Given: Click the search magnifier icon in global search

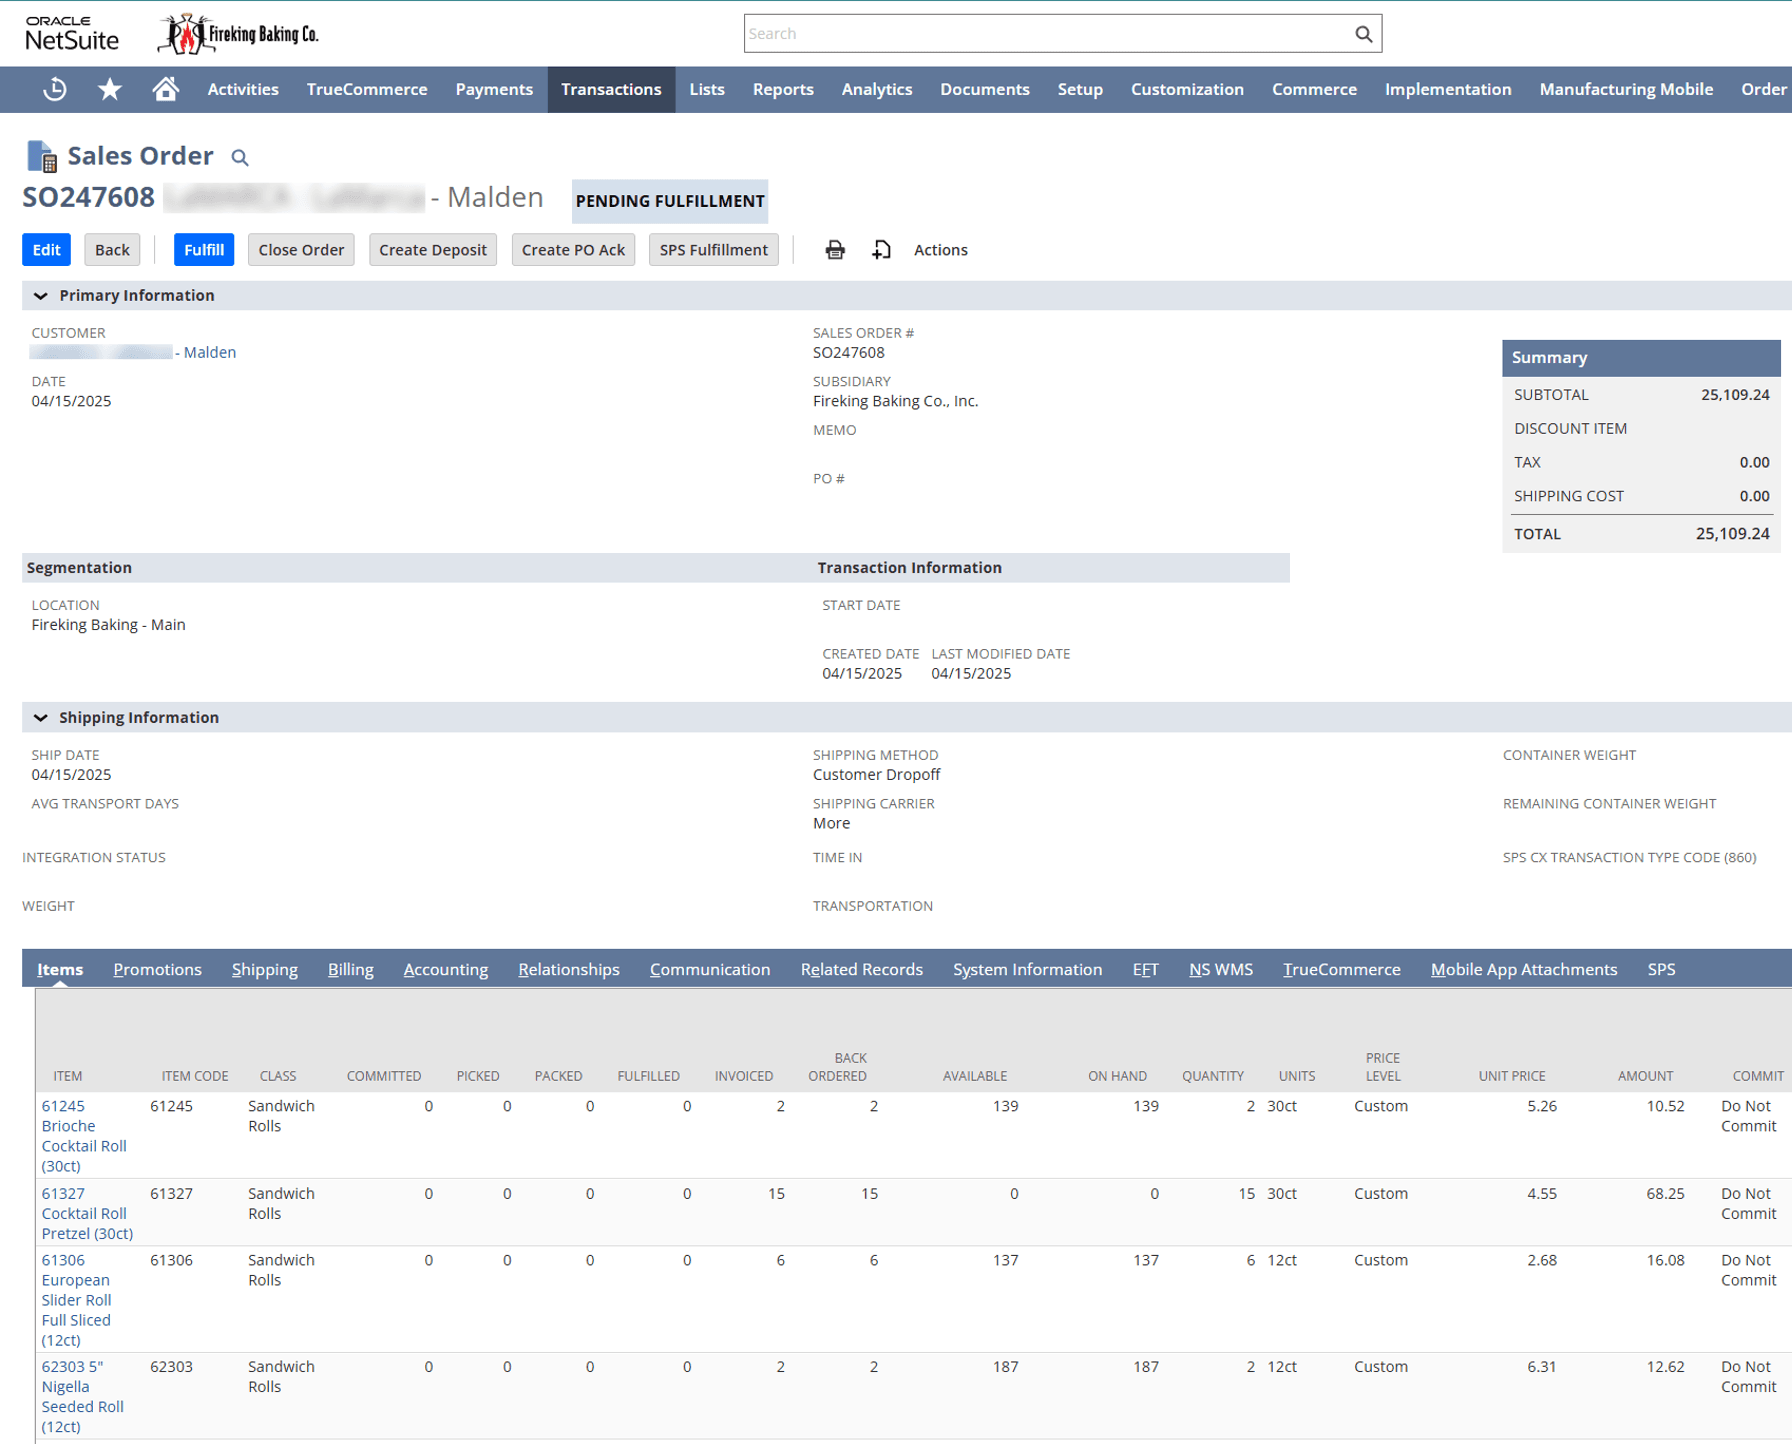Looking at the screenshot, I should coord(1363,34).
